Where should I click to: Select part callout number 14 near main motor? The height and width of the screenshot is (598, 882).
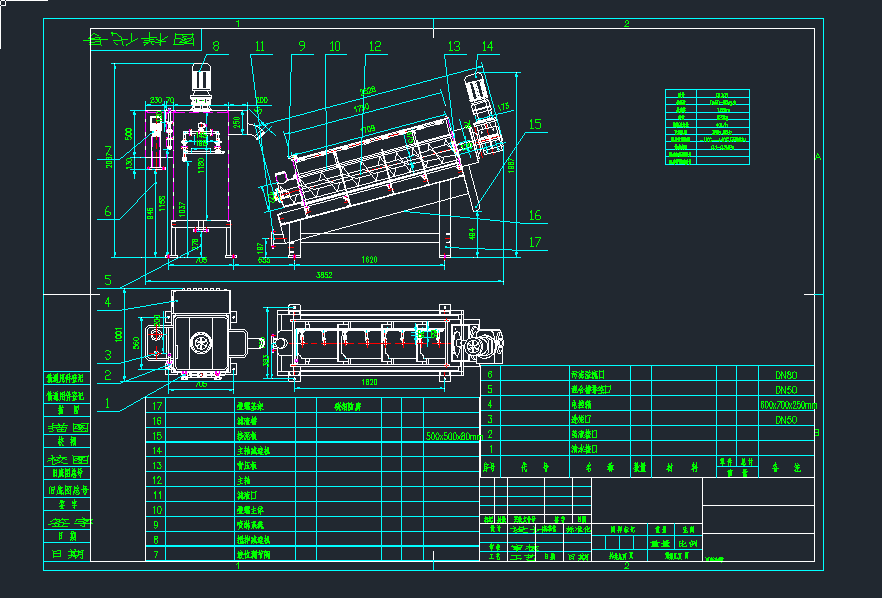tap(488, 46)
